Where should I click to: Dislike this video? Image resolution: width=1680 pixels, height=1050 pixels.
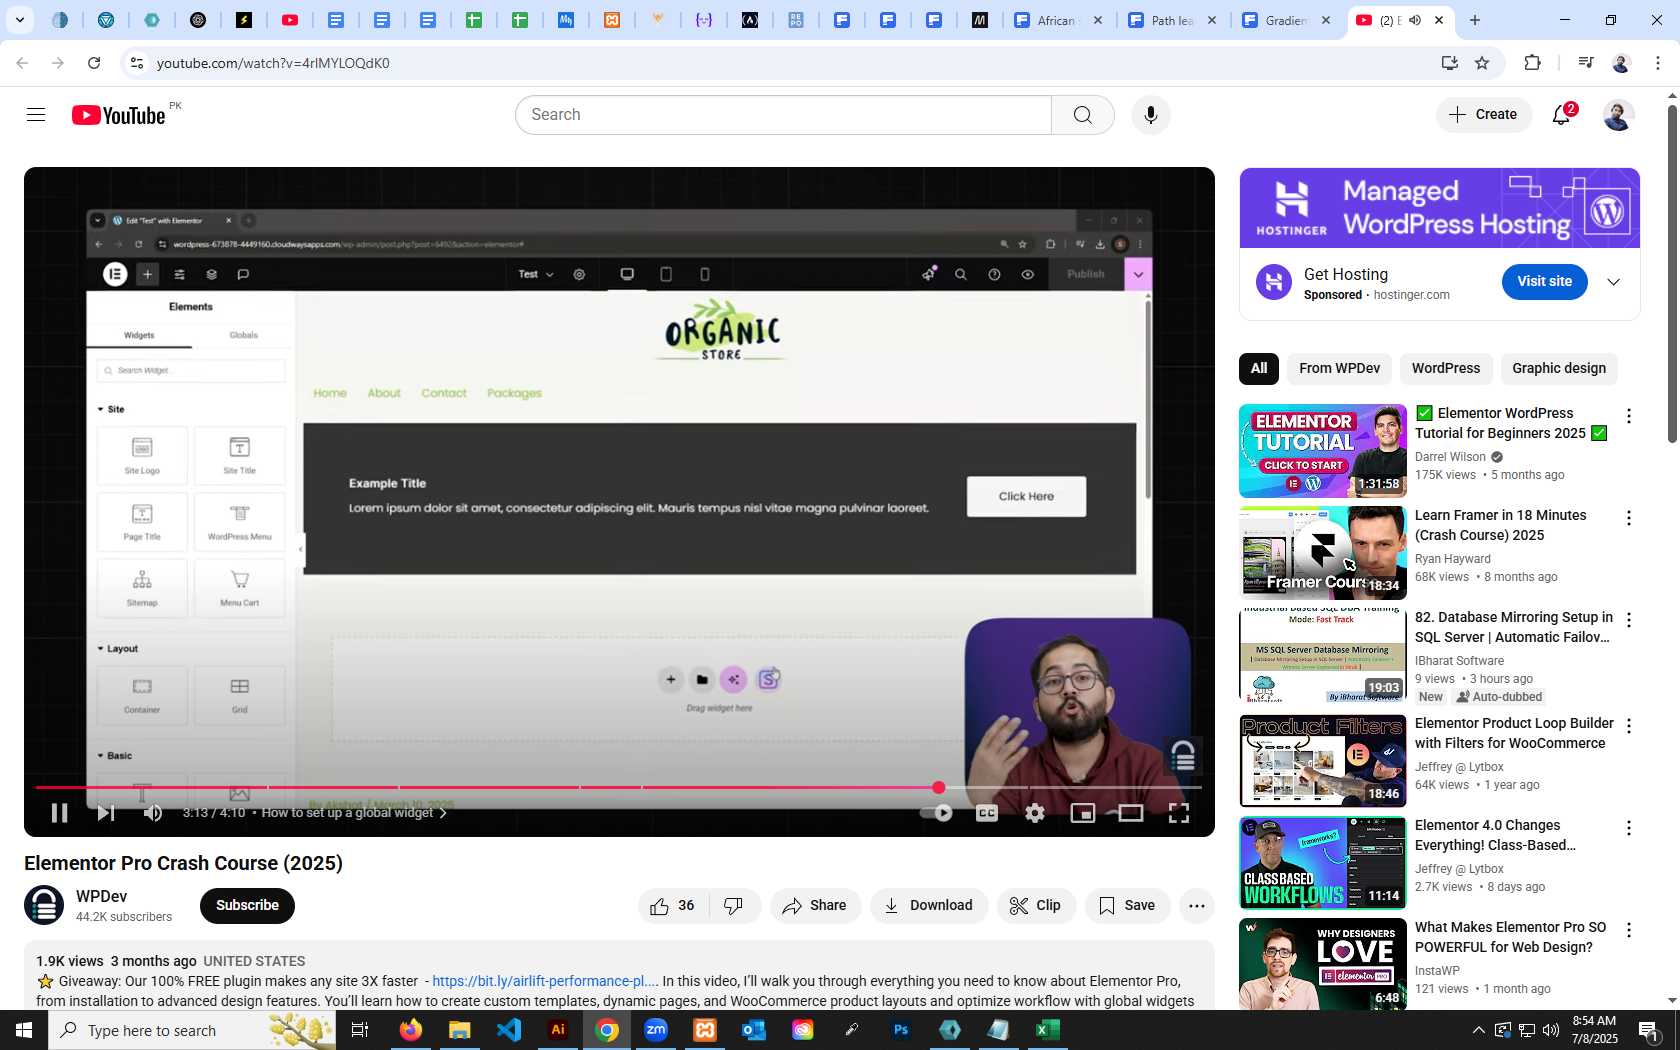pos(734,906)
